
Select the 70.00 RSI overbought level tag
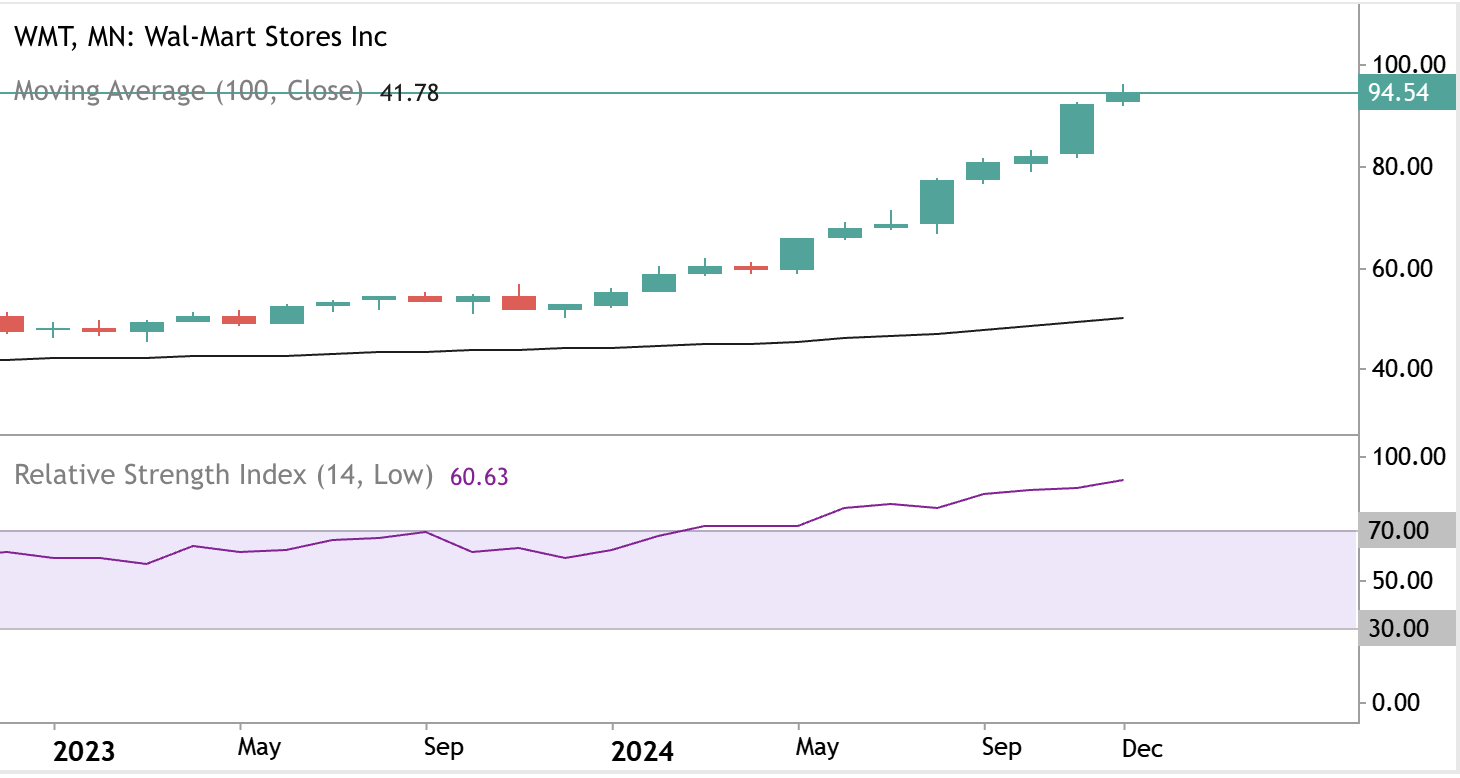pos(1406,531)
